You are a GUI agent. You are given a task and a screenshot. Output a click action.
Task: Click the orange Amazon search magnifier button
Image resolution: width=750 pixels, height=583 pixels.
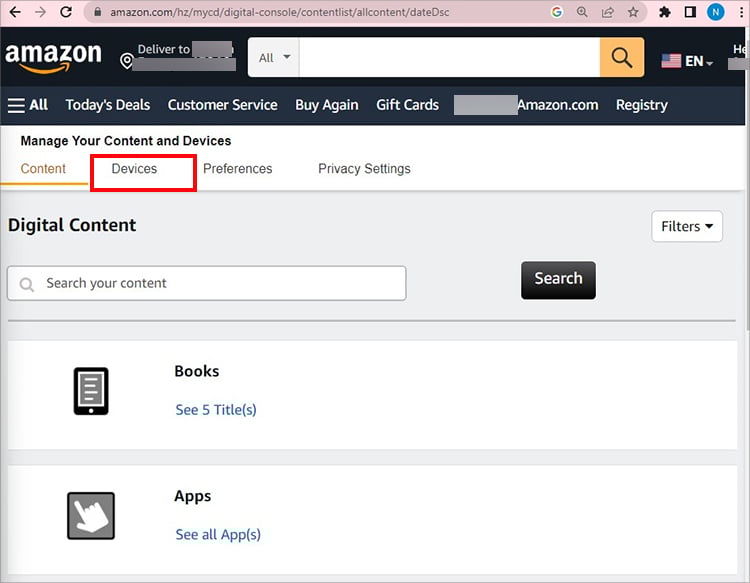click(x=622, y=57)
